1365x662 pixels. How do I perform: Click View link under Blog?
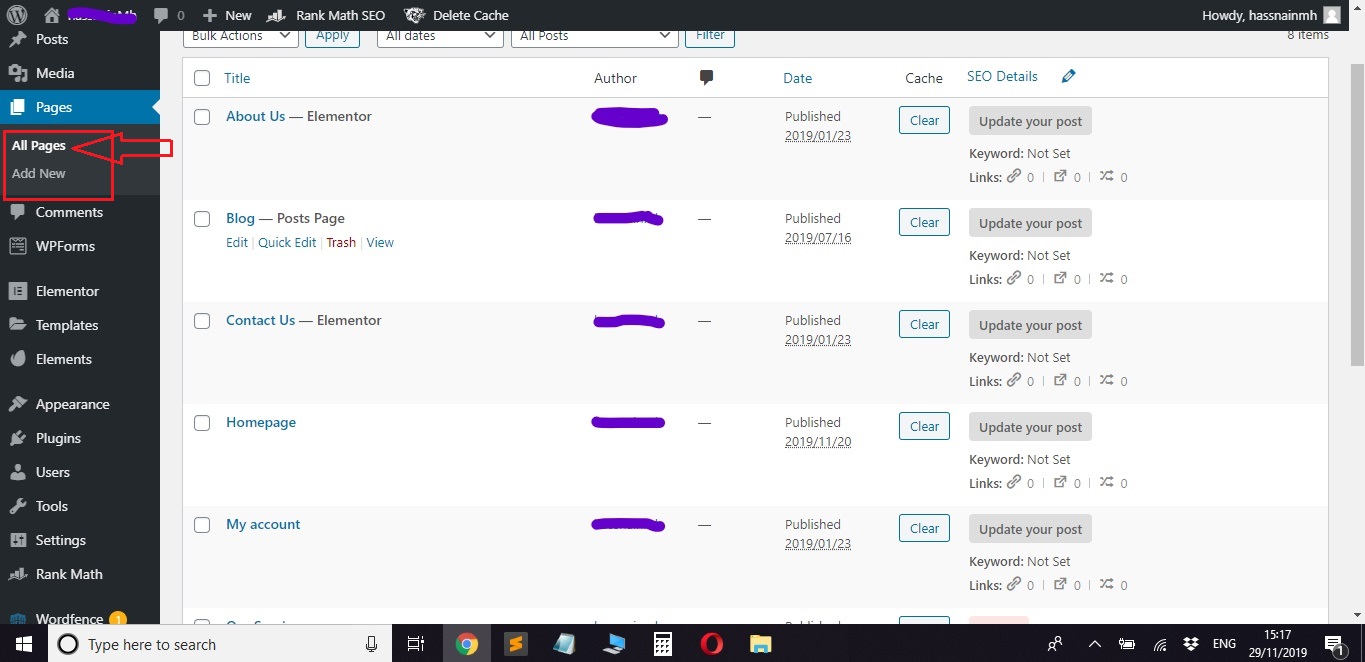(380, 243)
